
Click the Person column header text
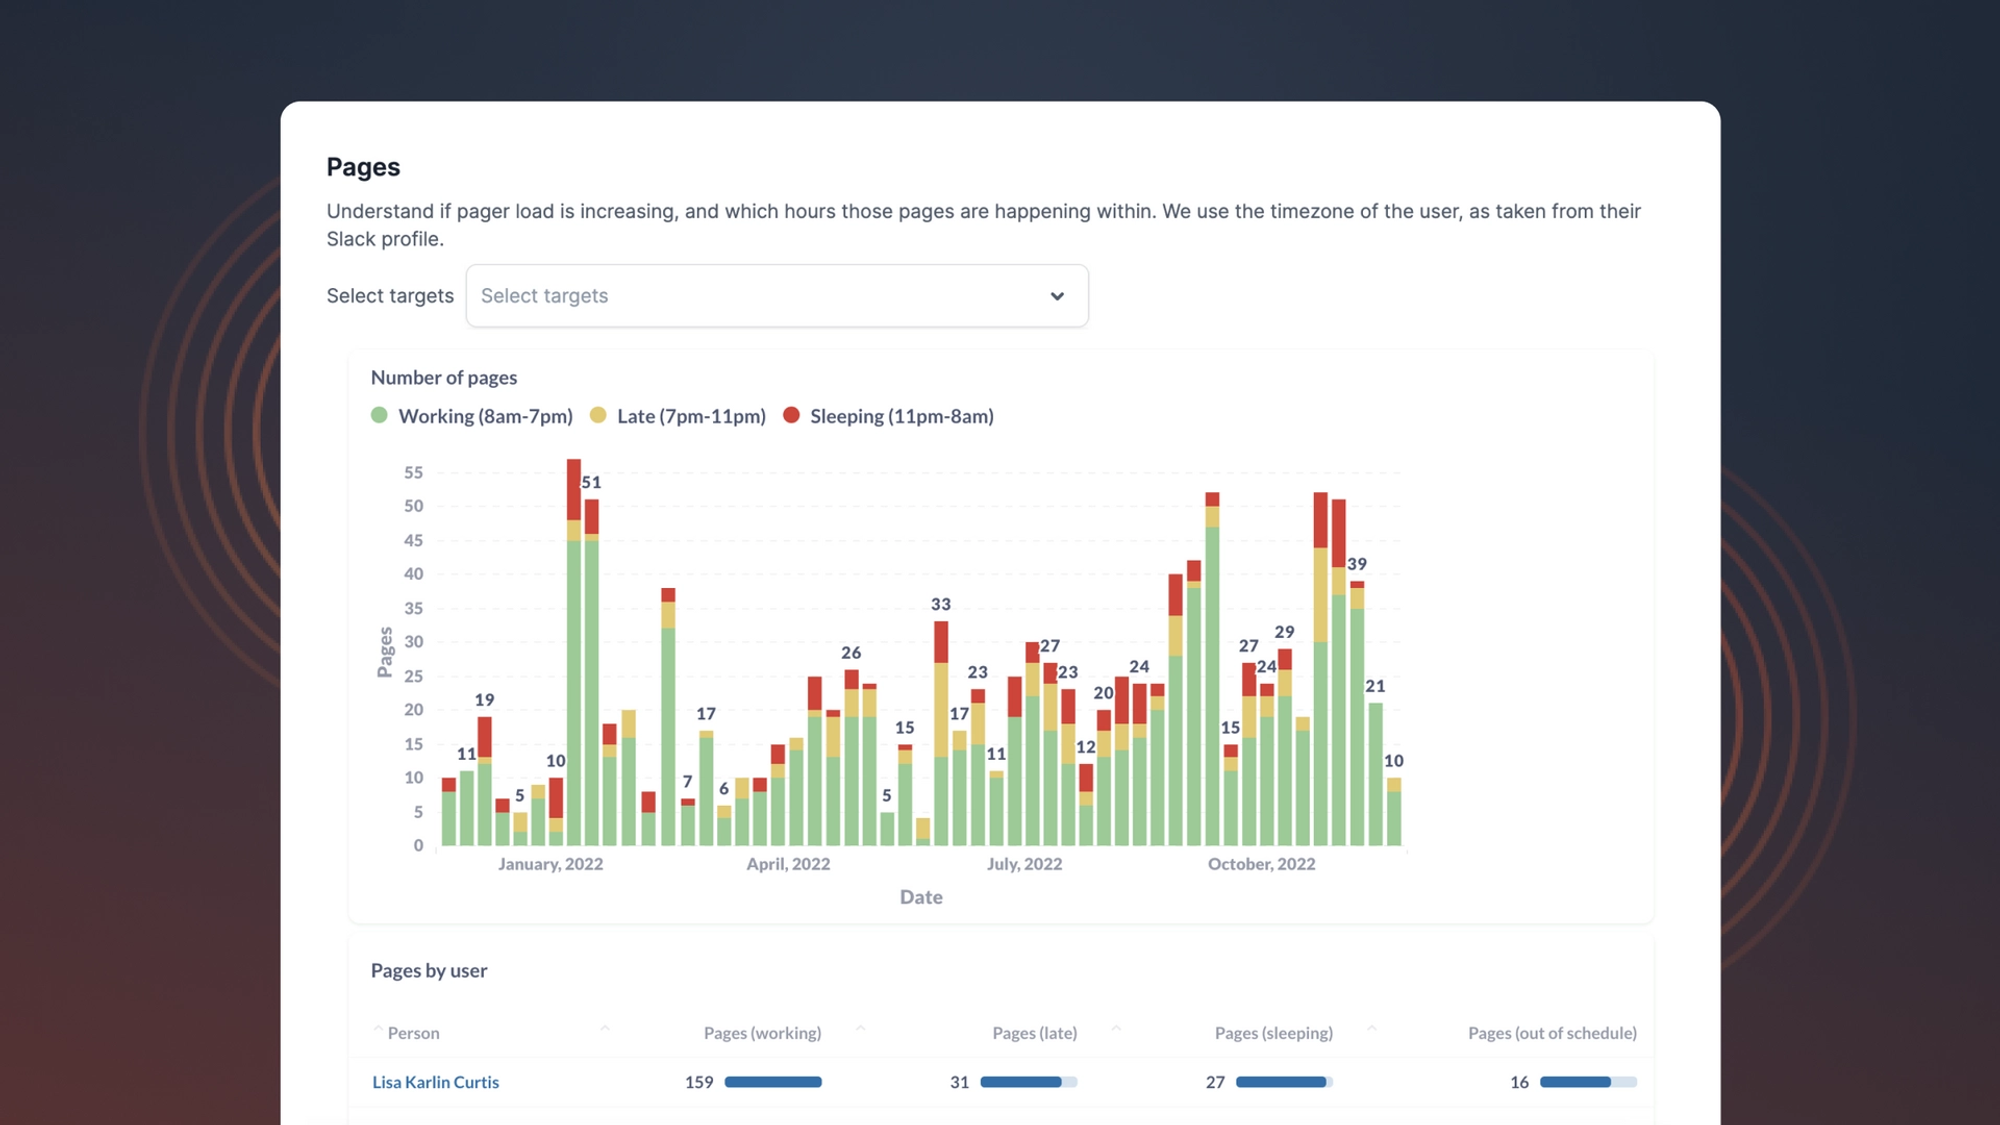click(x=413, y=1033)
